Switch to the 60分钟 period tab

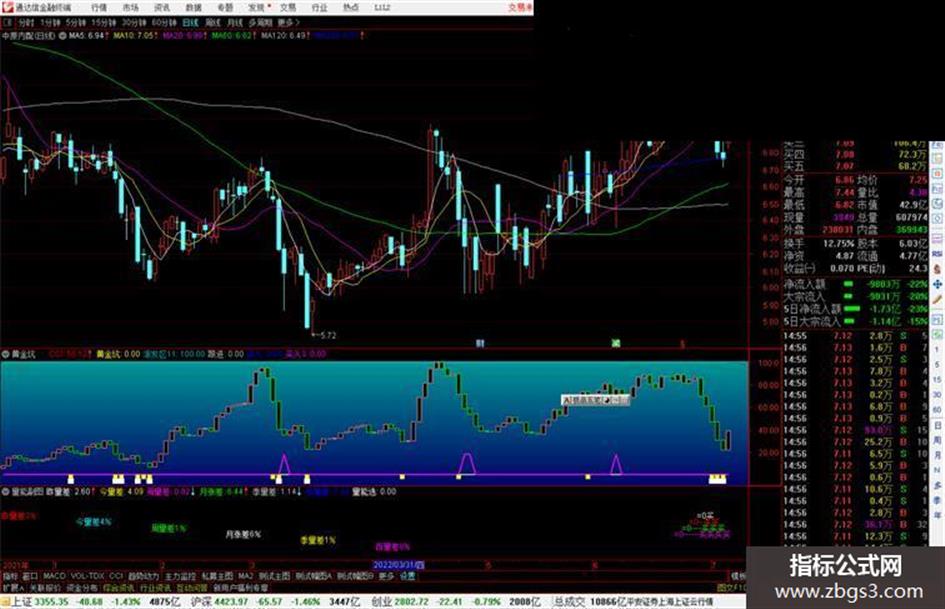(164, 22)
